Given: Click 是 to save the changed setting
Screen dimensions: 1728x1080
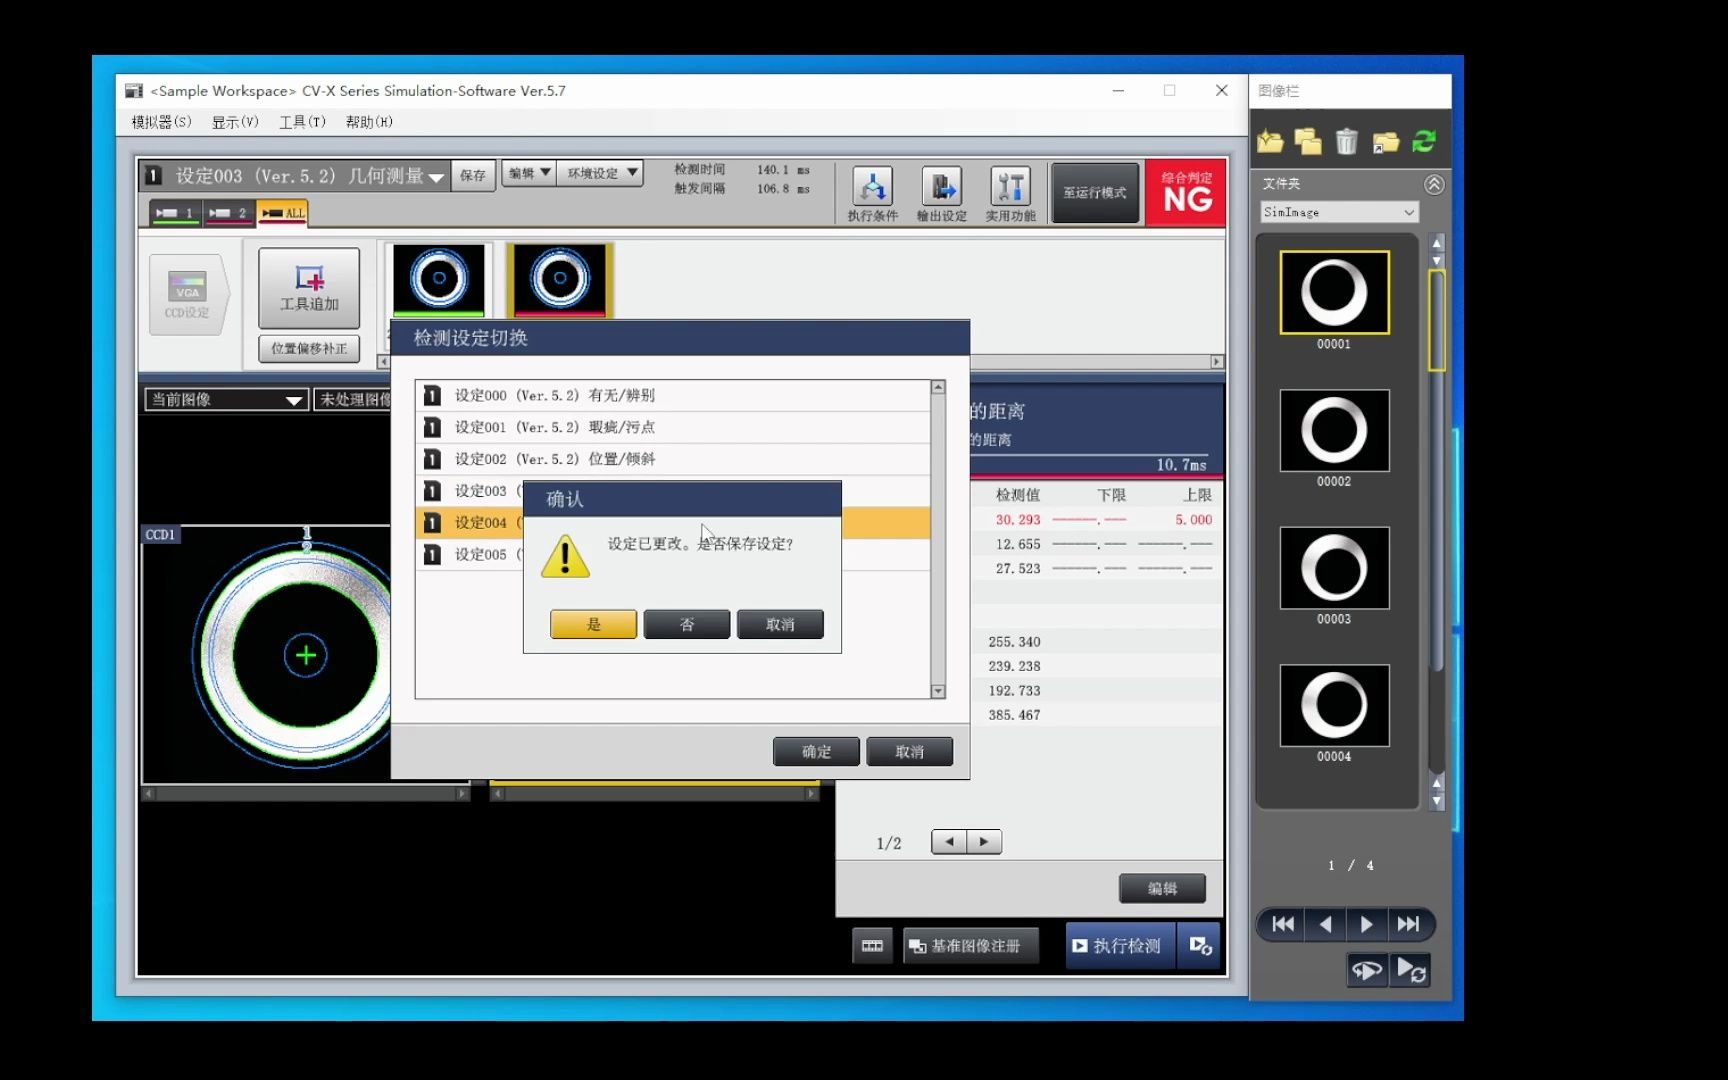Looking at the screenshot, I should [x=593, y=624].
